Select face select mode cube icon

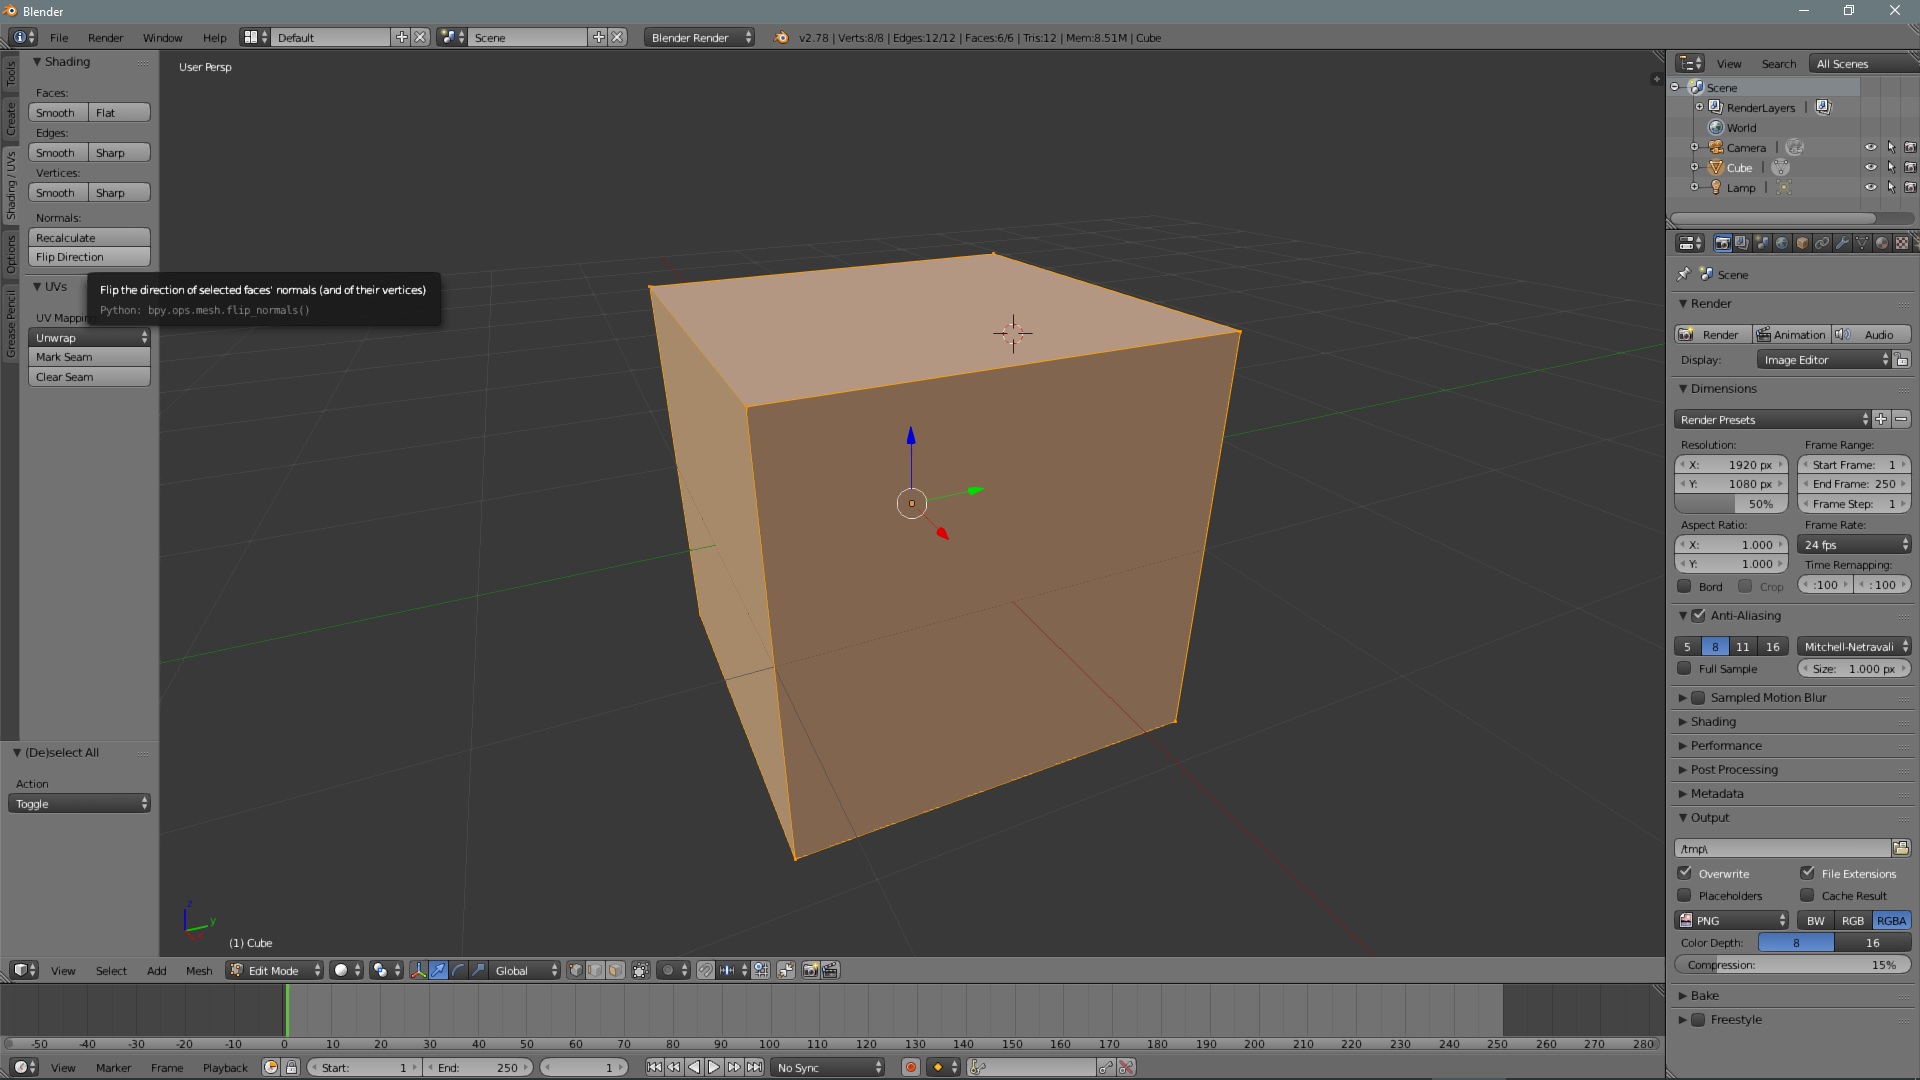[615, 970]
